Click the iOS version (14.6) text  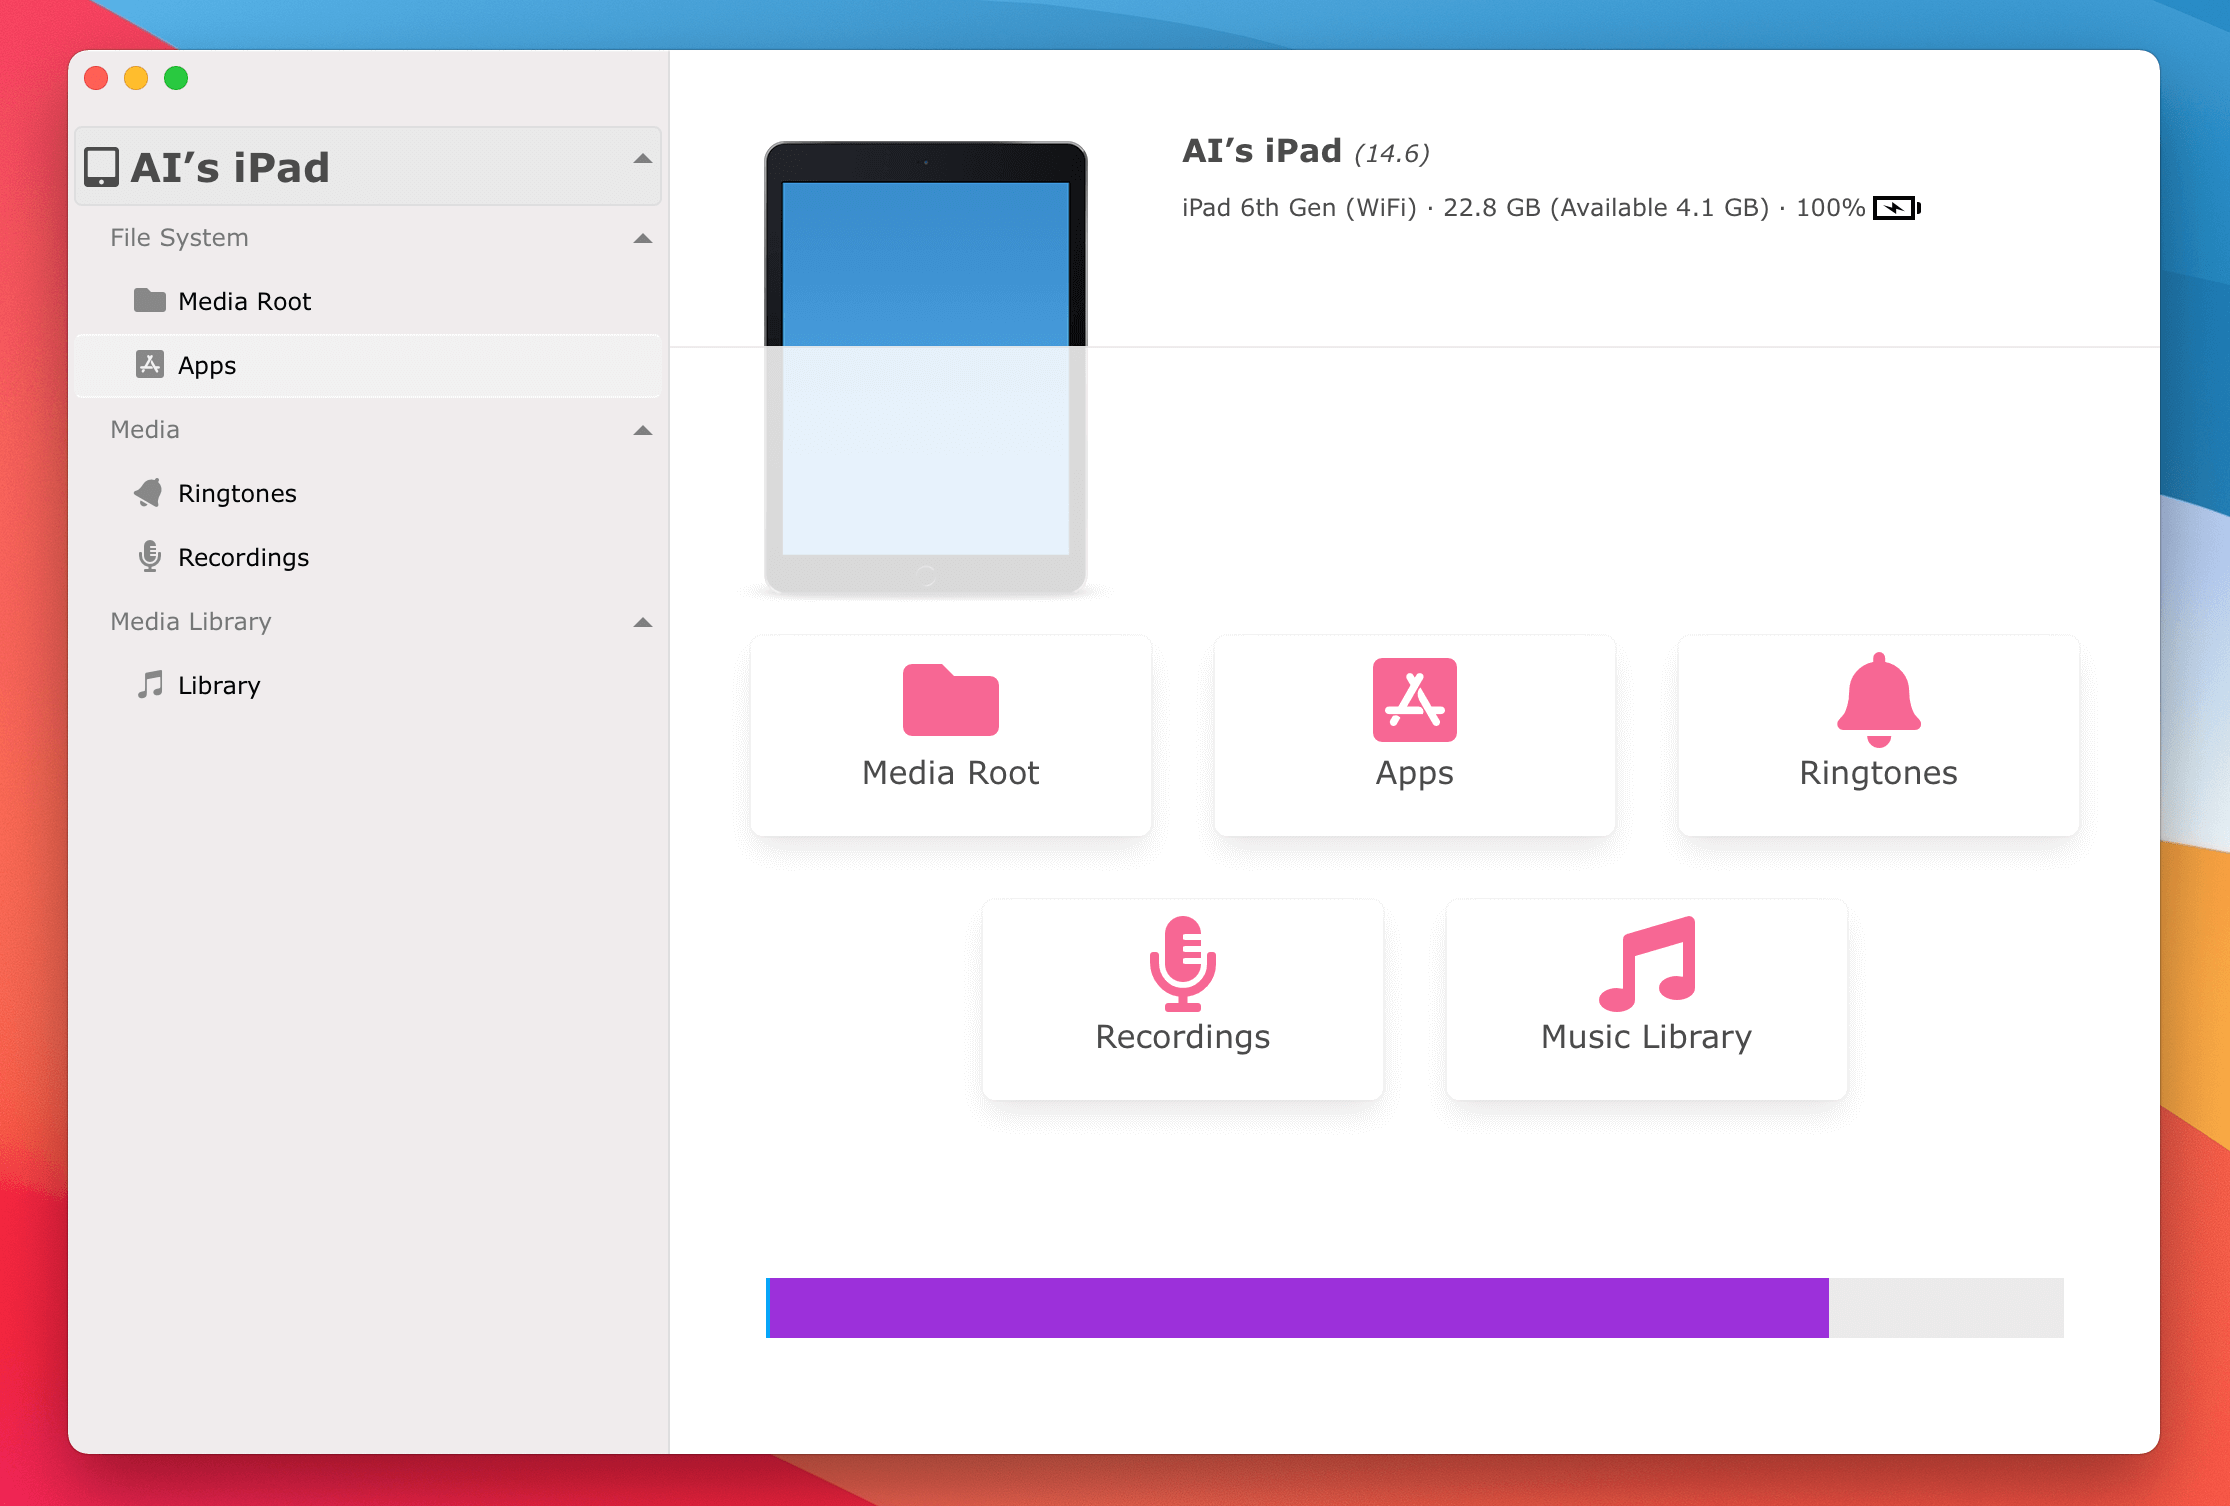click(1392, 153)
